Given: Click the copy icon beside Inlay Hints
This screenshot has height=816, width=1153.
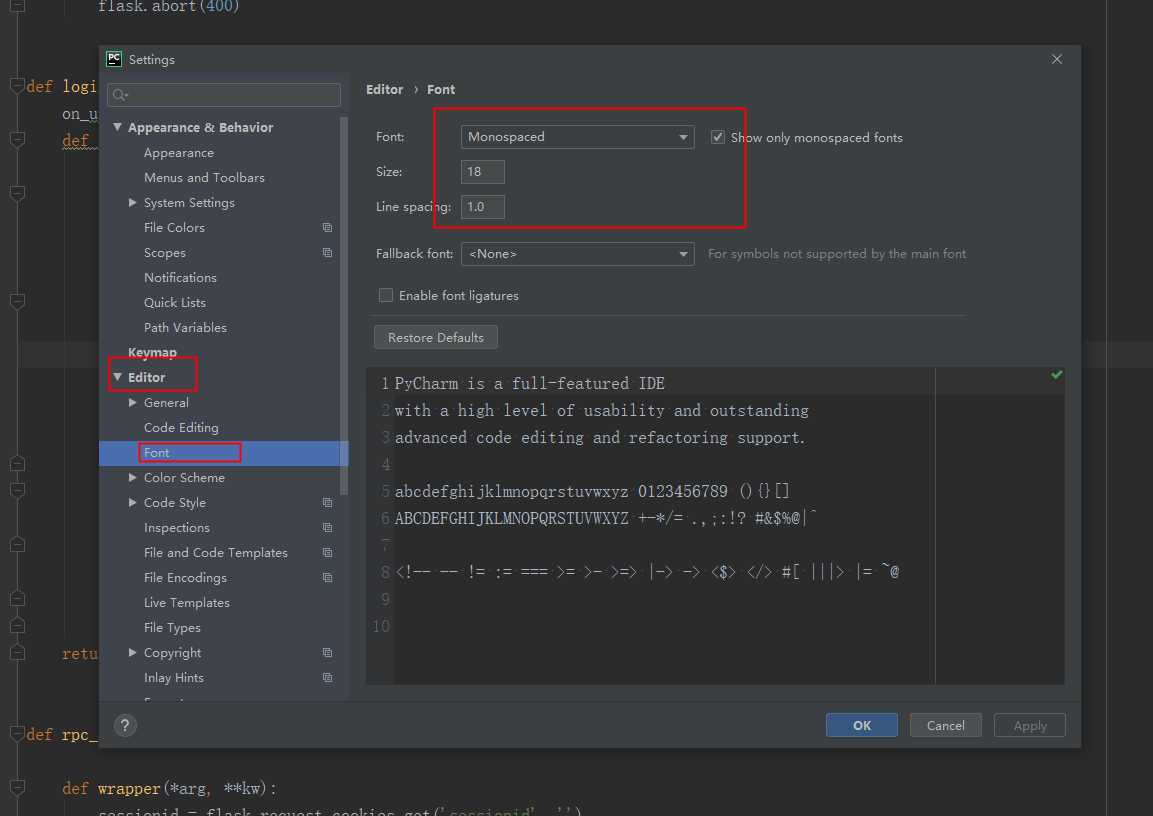Looking at the screenshot, I should (327, 678).
